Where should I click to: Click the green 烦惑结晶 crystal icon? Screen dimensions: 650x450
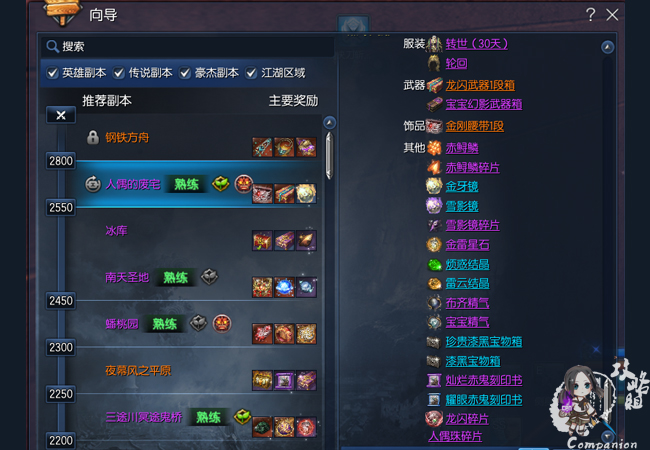tap(434, 264)
